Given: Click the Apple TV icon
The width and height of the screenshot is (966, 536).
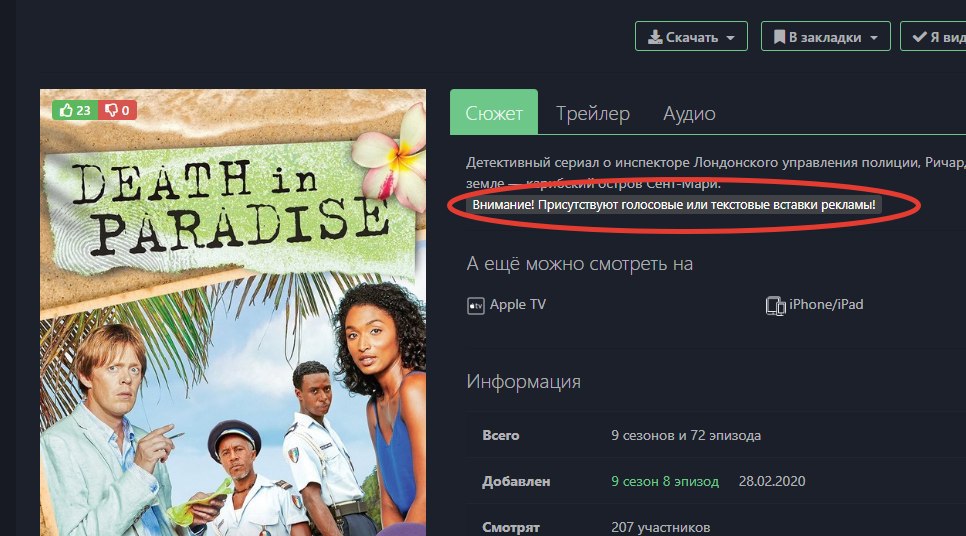Looking at the screenshot, I should point(476,306).
